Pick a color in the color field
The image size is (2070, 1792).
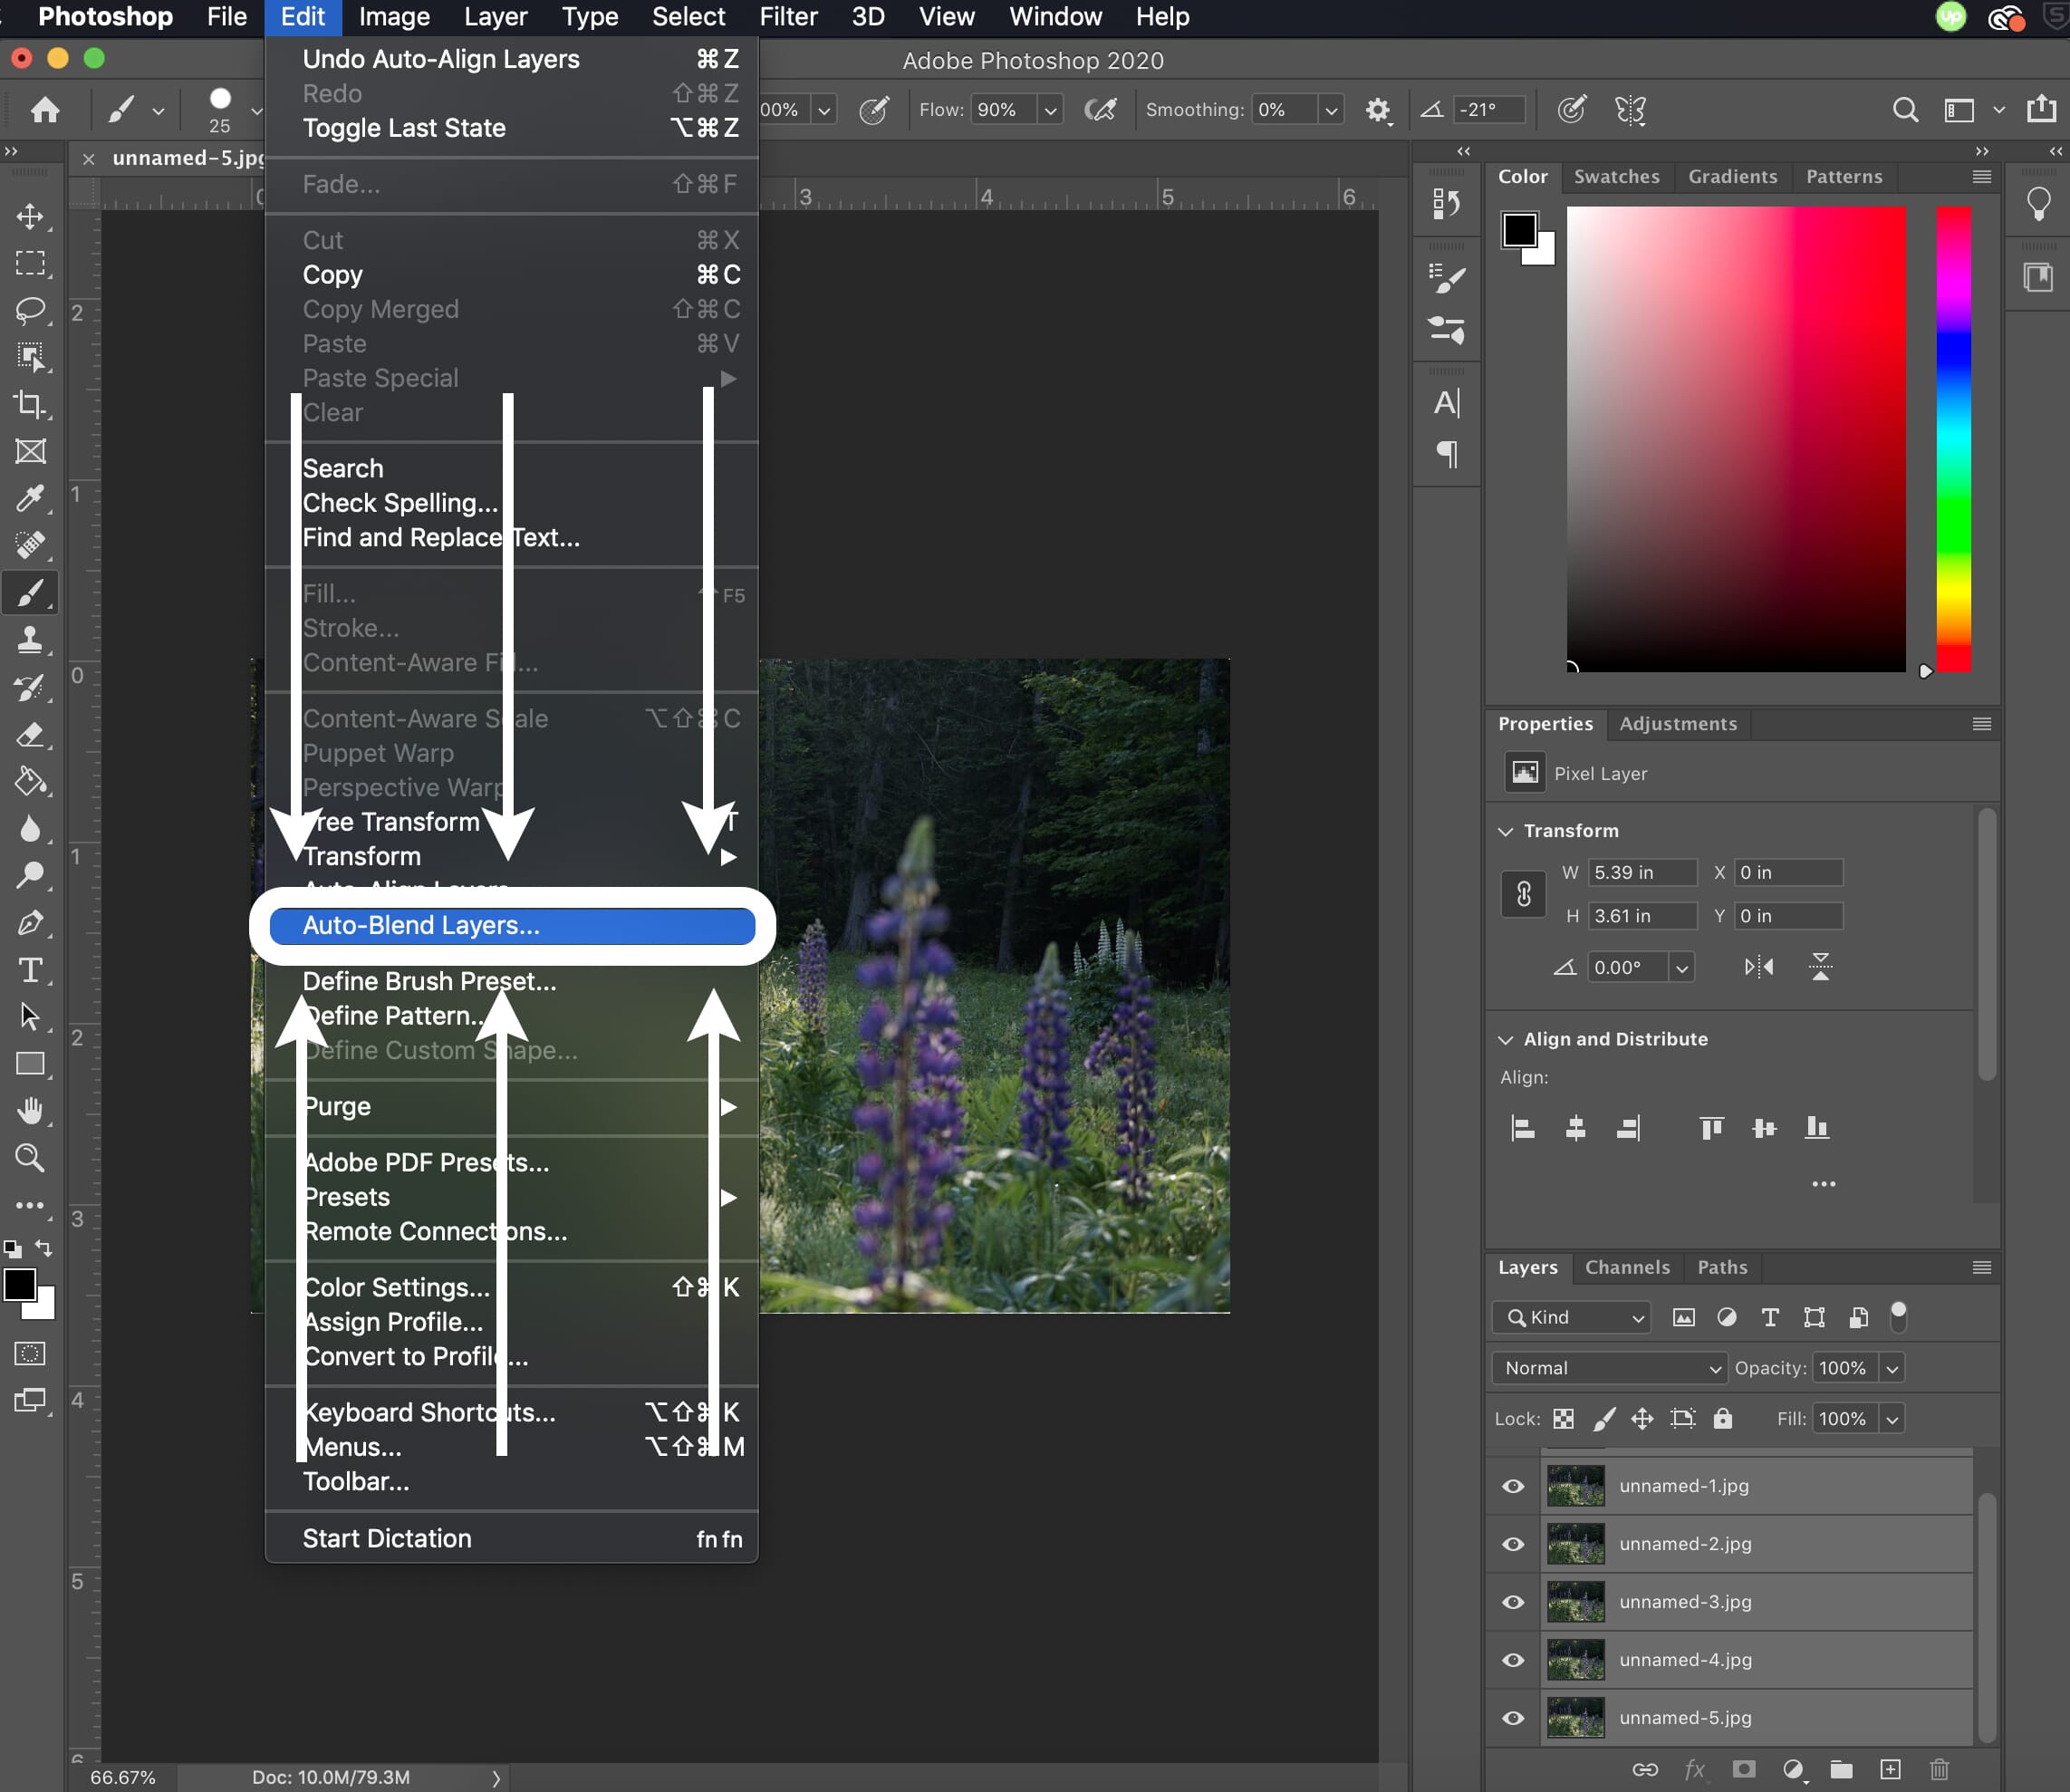(1736, 439)
